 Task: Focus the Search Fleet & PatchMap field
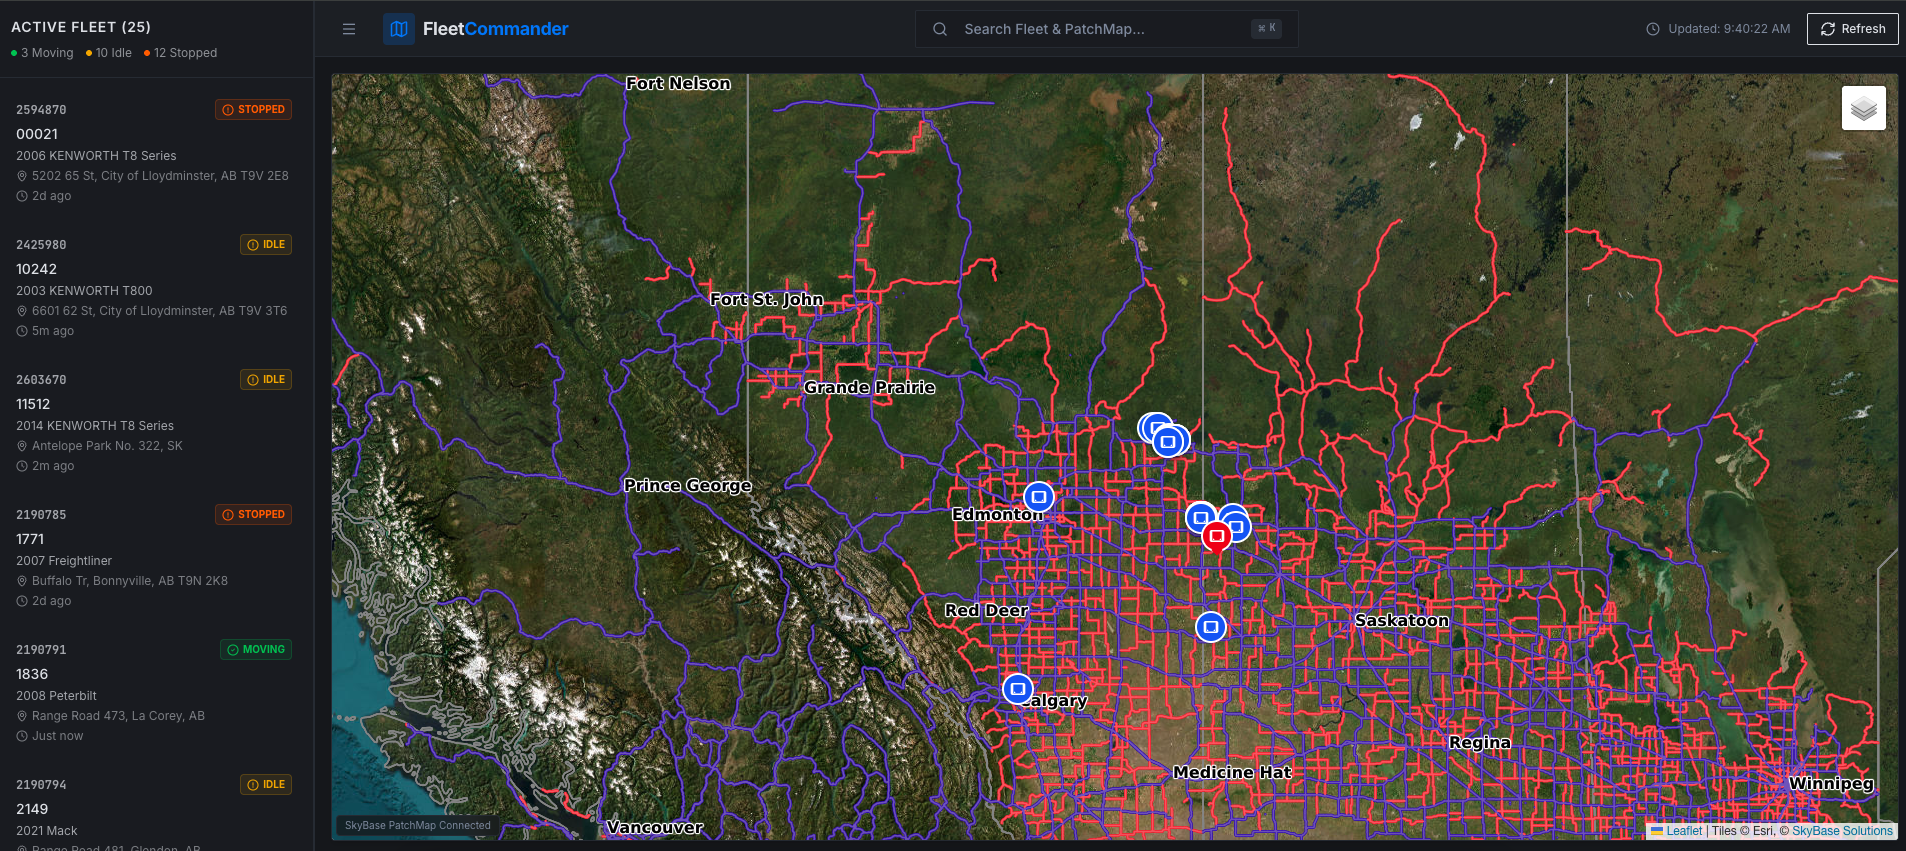click(x=1100, y=29)
